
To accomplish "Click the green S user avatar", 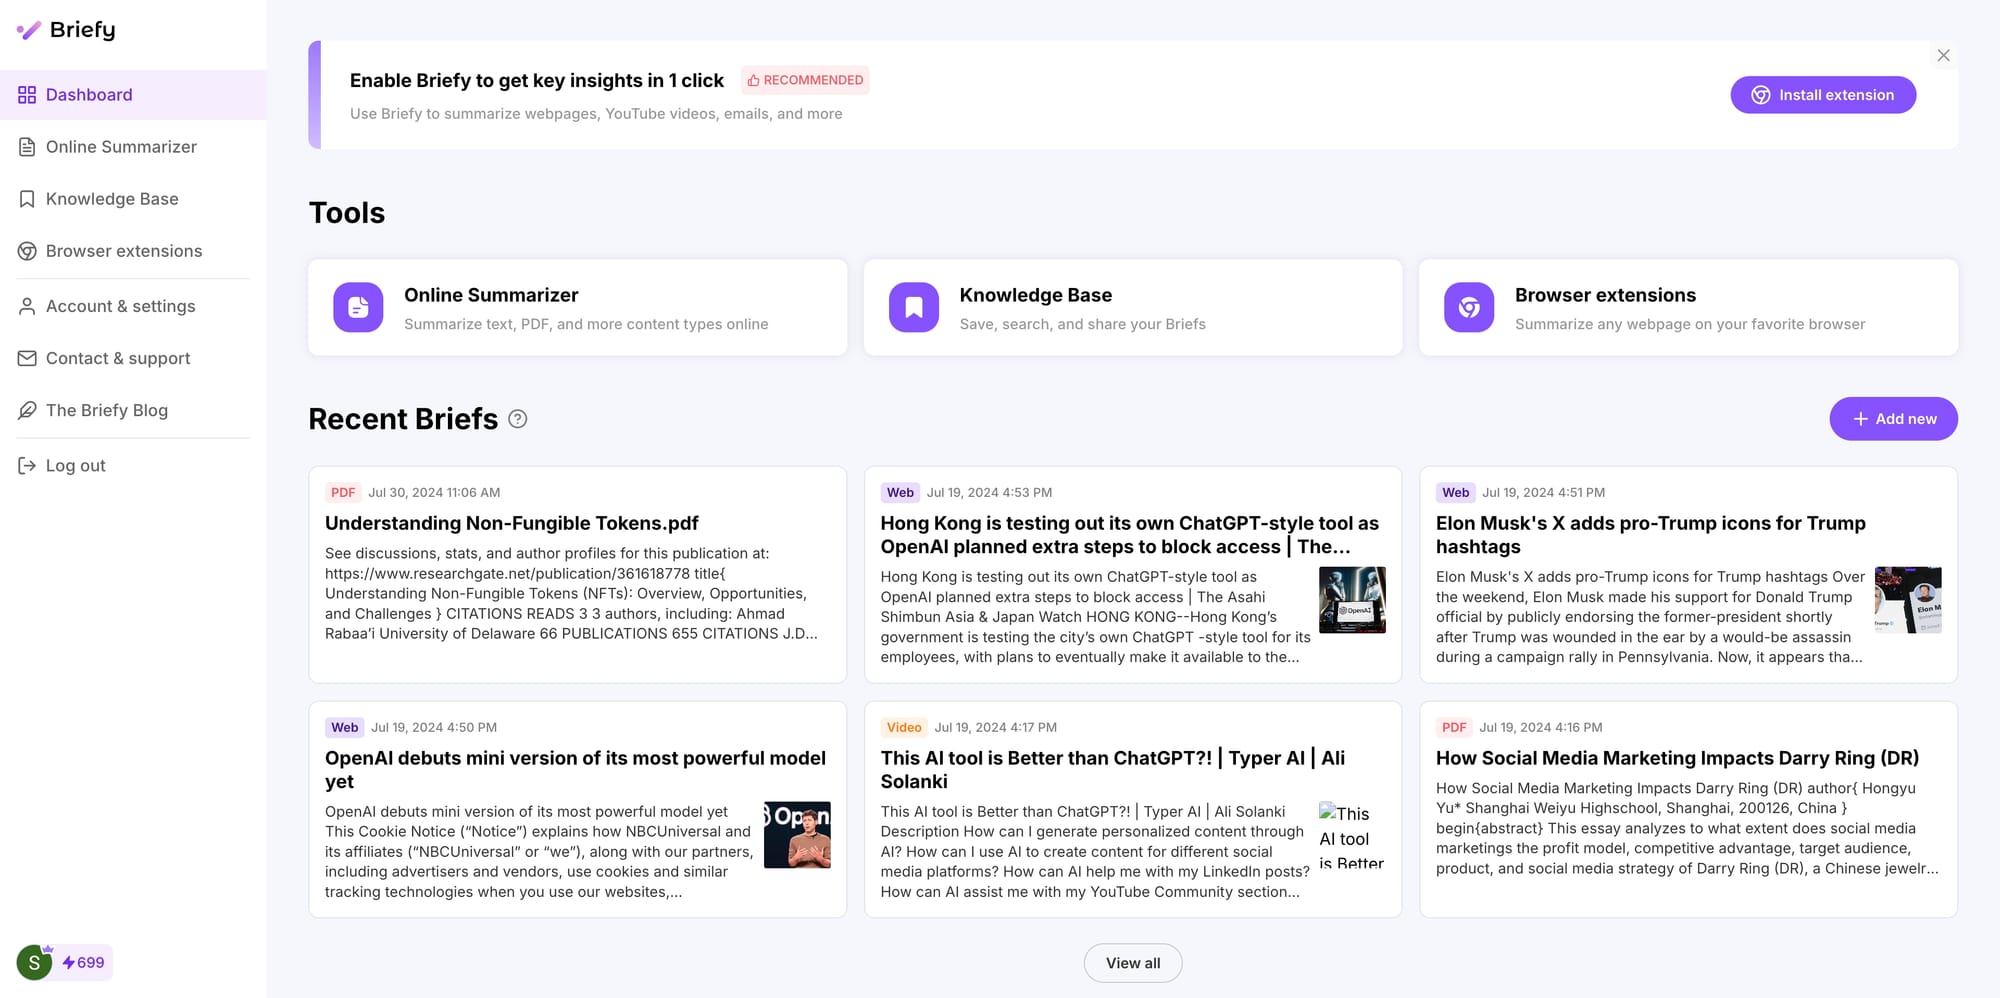I will point(34,963).
